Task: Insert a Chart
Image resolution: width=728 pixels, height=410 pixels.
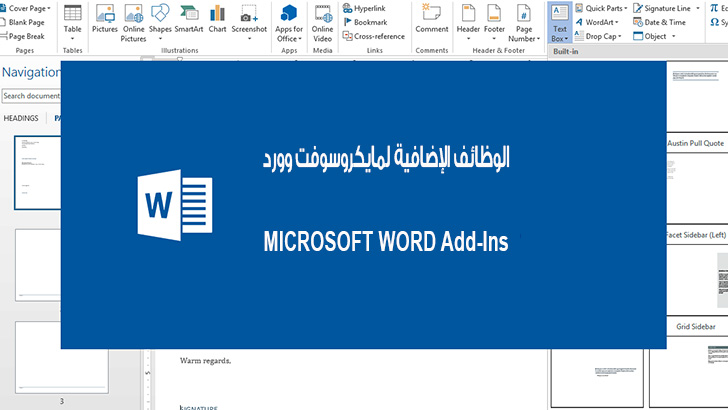Action: click(x=217, y=19)
